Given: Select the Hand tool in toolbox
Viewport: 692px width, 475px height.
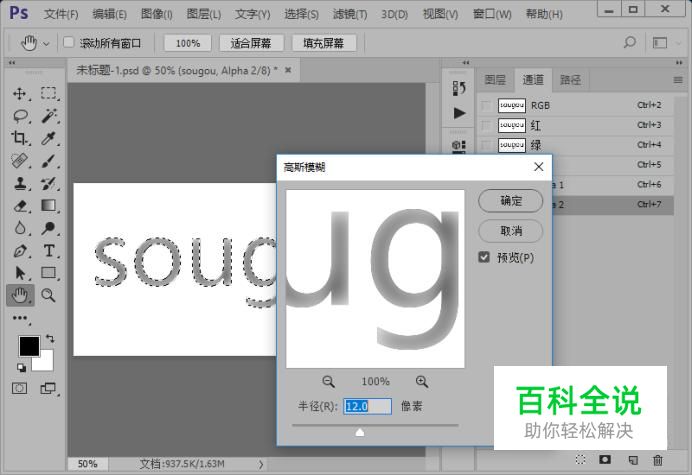Looking at the screenshot, I should [x=20, y=295].
